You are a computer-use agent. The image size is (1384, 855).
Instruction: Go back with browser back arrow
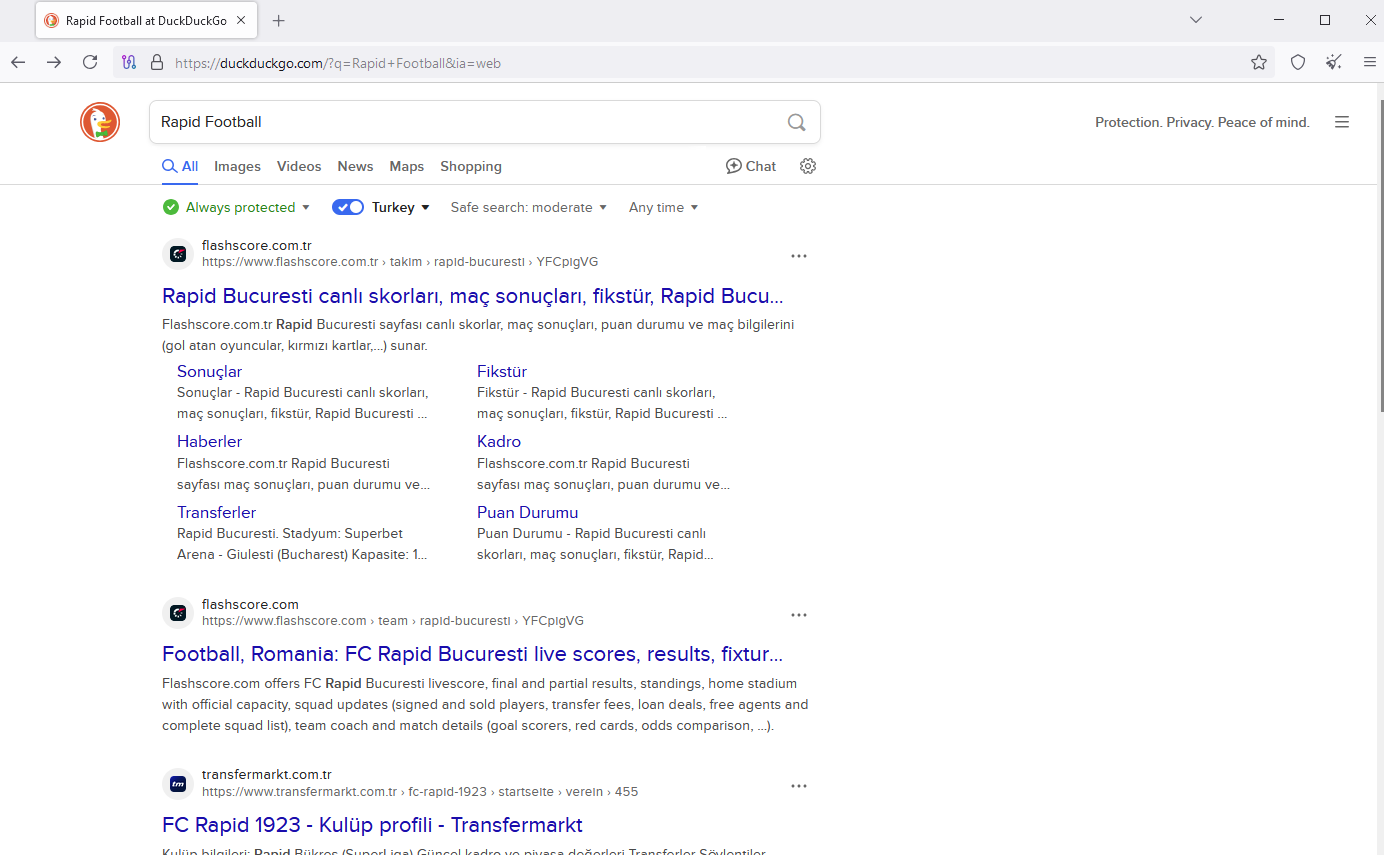click(x=18, y=62)
